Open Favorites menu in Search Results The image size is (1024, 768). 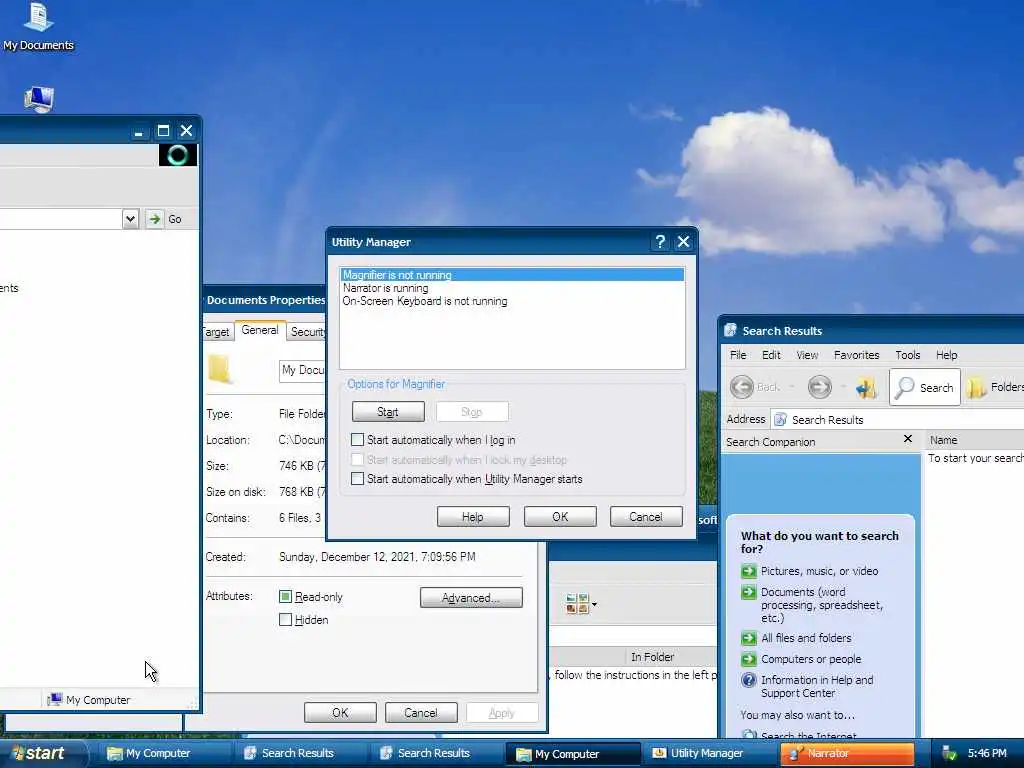coord(856,355)
